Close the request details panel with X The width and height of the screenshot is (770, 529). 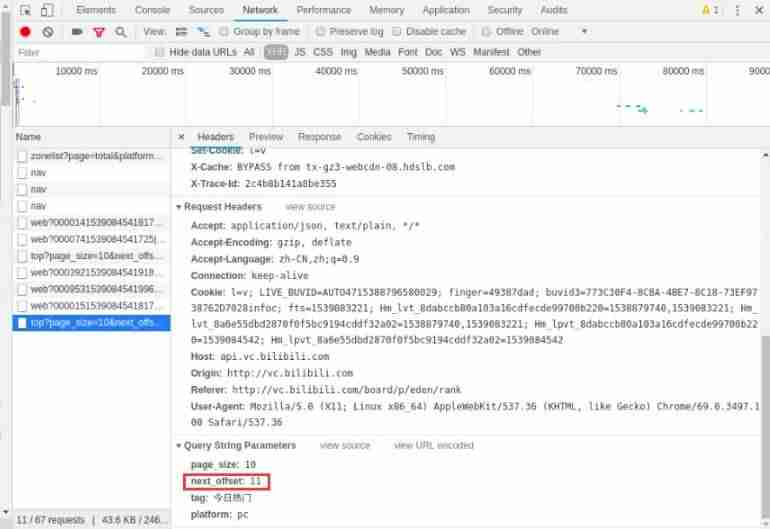click(x=181, y=137)
